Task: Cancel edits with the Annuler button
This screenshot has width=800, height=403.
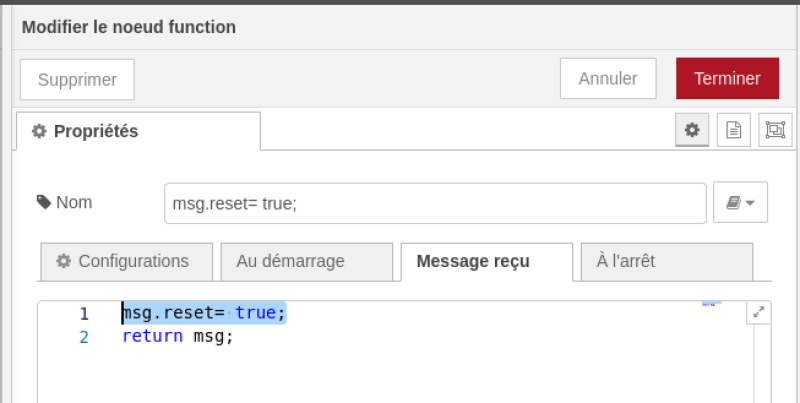Action: pos(608,79)
